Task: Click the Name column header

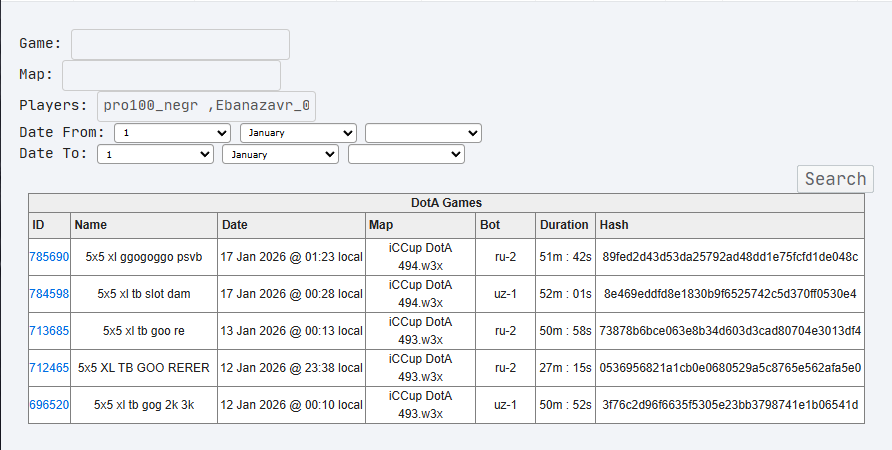Action: (x=90, y=225)
